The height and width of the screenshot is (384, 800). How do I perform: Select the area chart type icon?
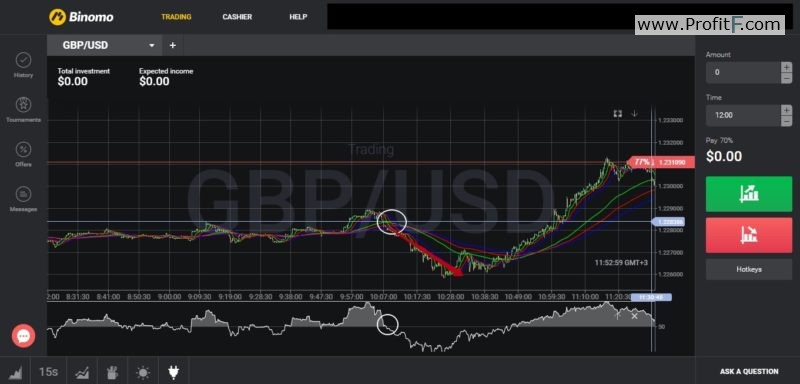point(15,372)
